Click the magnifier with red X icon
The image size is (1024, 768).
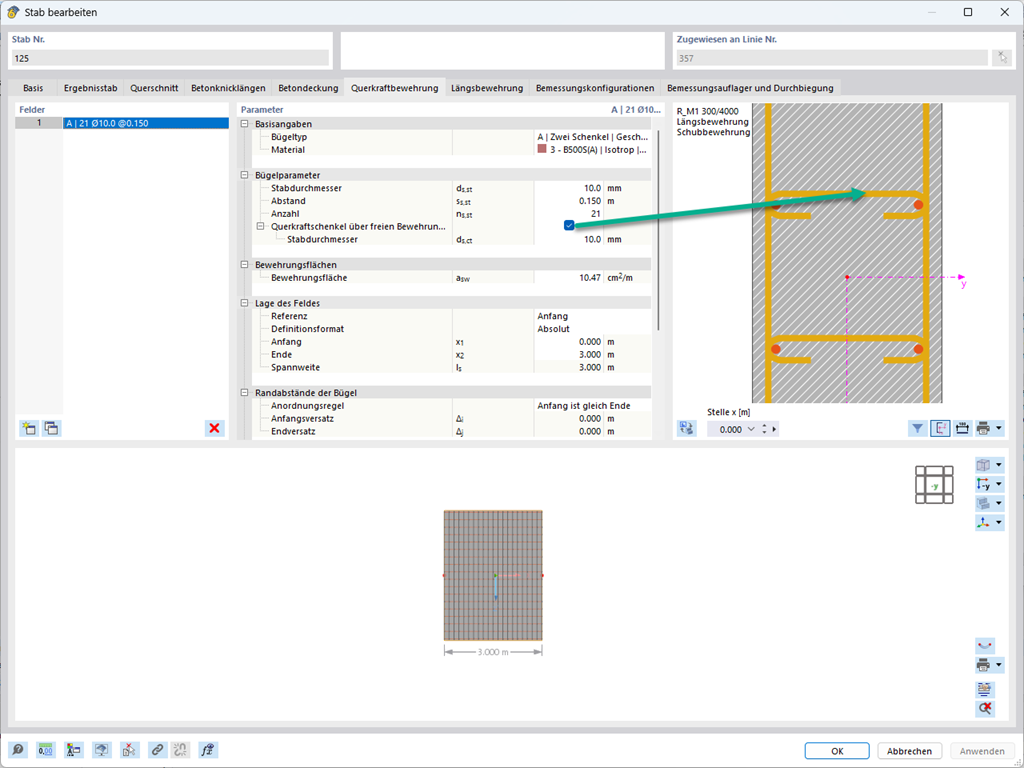click(985, 708)
